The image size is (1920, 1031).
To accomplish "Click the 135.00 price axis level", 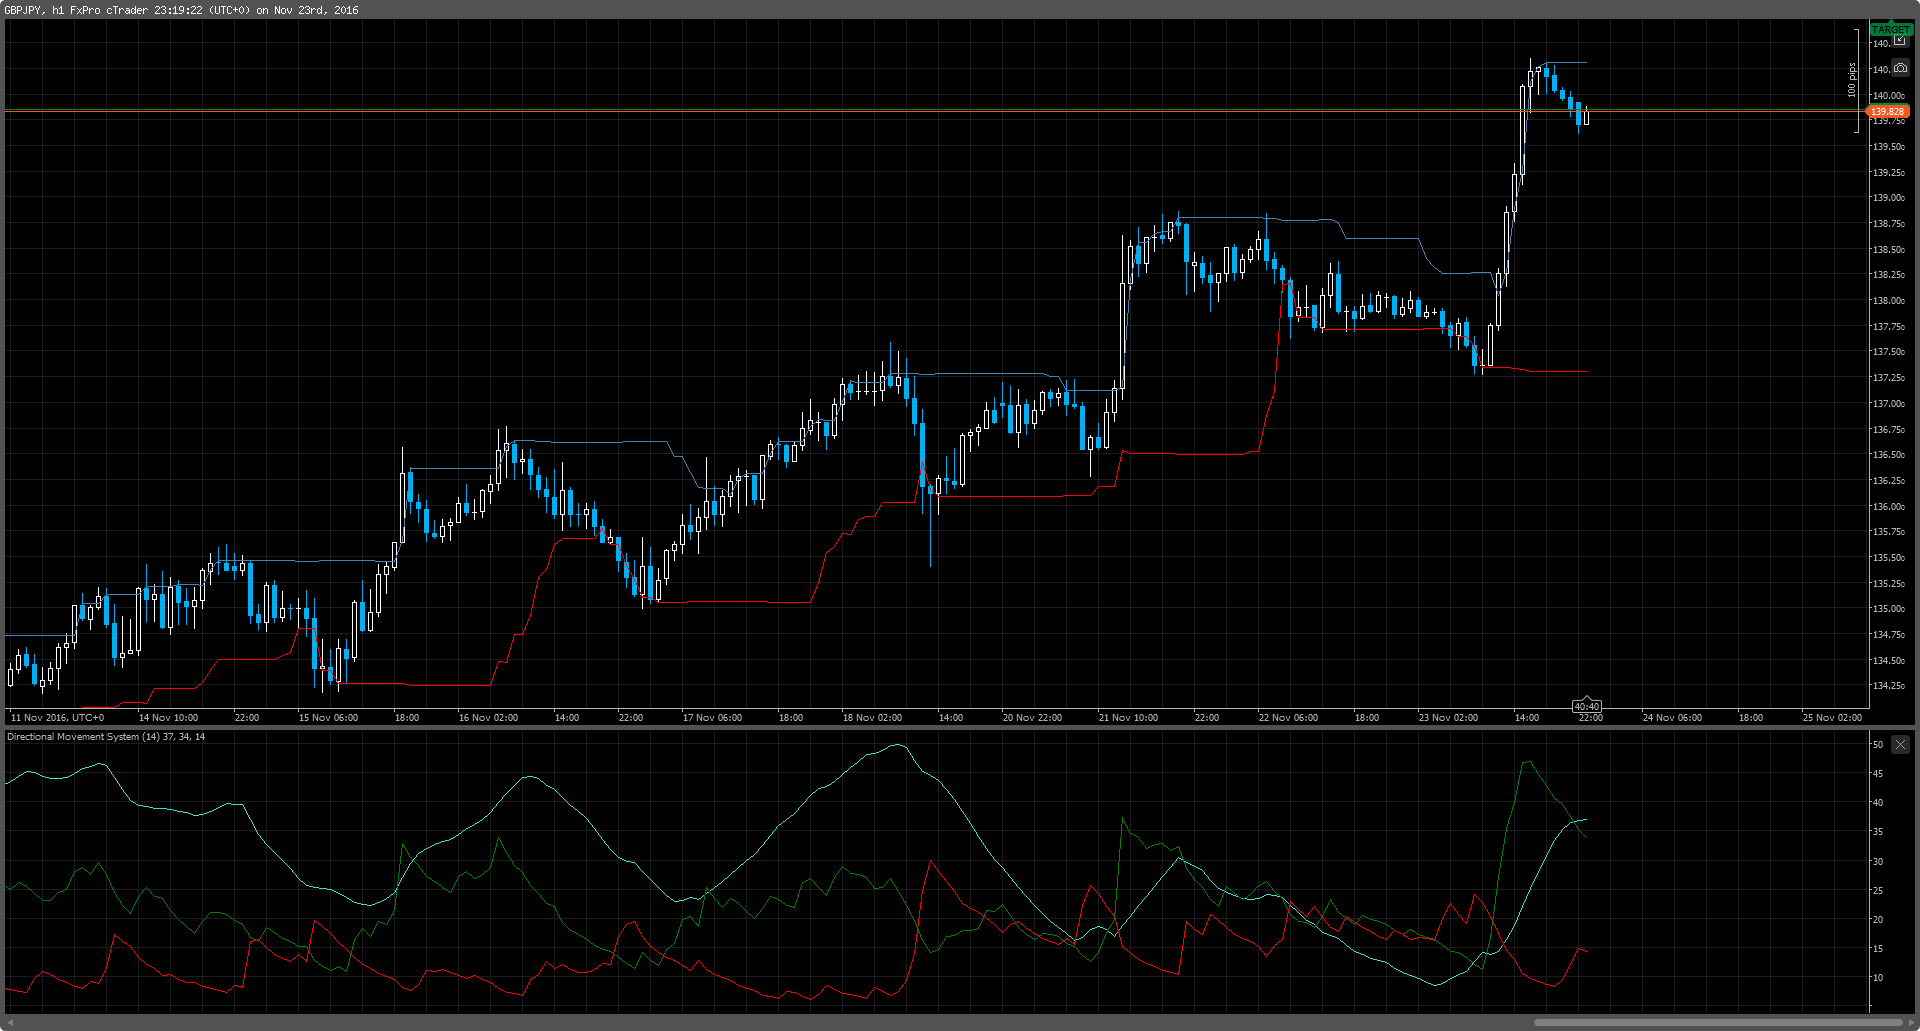I will (x=1888, y=609).
